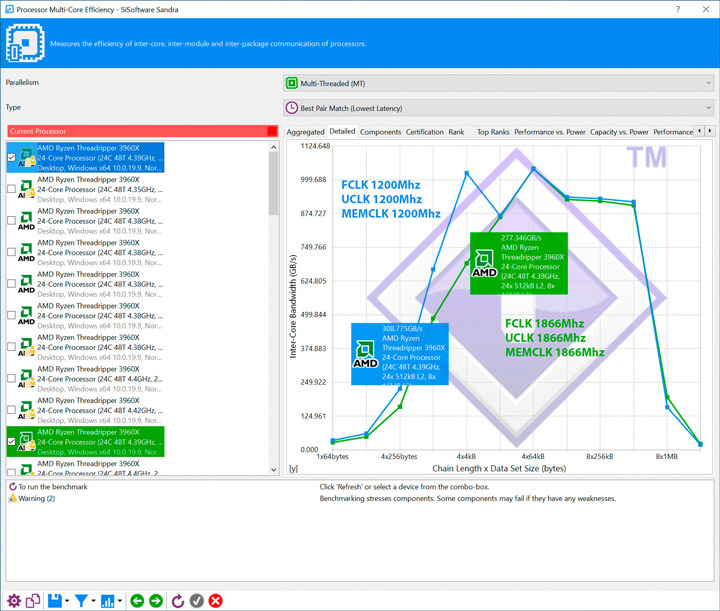Viewport: 720px width, 611px height.
Task: Open the Rank tab
Action: pyautogui.click(x=456, y=132)
